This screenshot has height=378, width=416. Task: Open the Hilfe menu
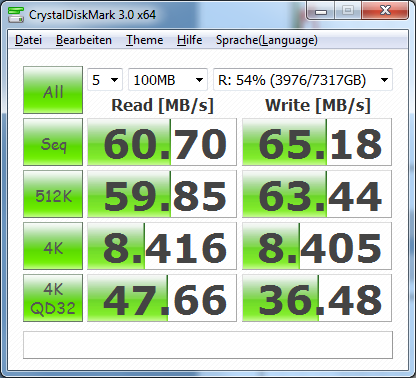point(189,40)
